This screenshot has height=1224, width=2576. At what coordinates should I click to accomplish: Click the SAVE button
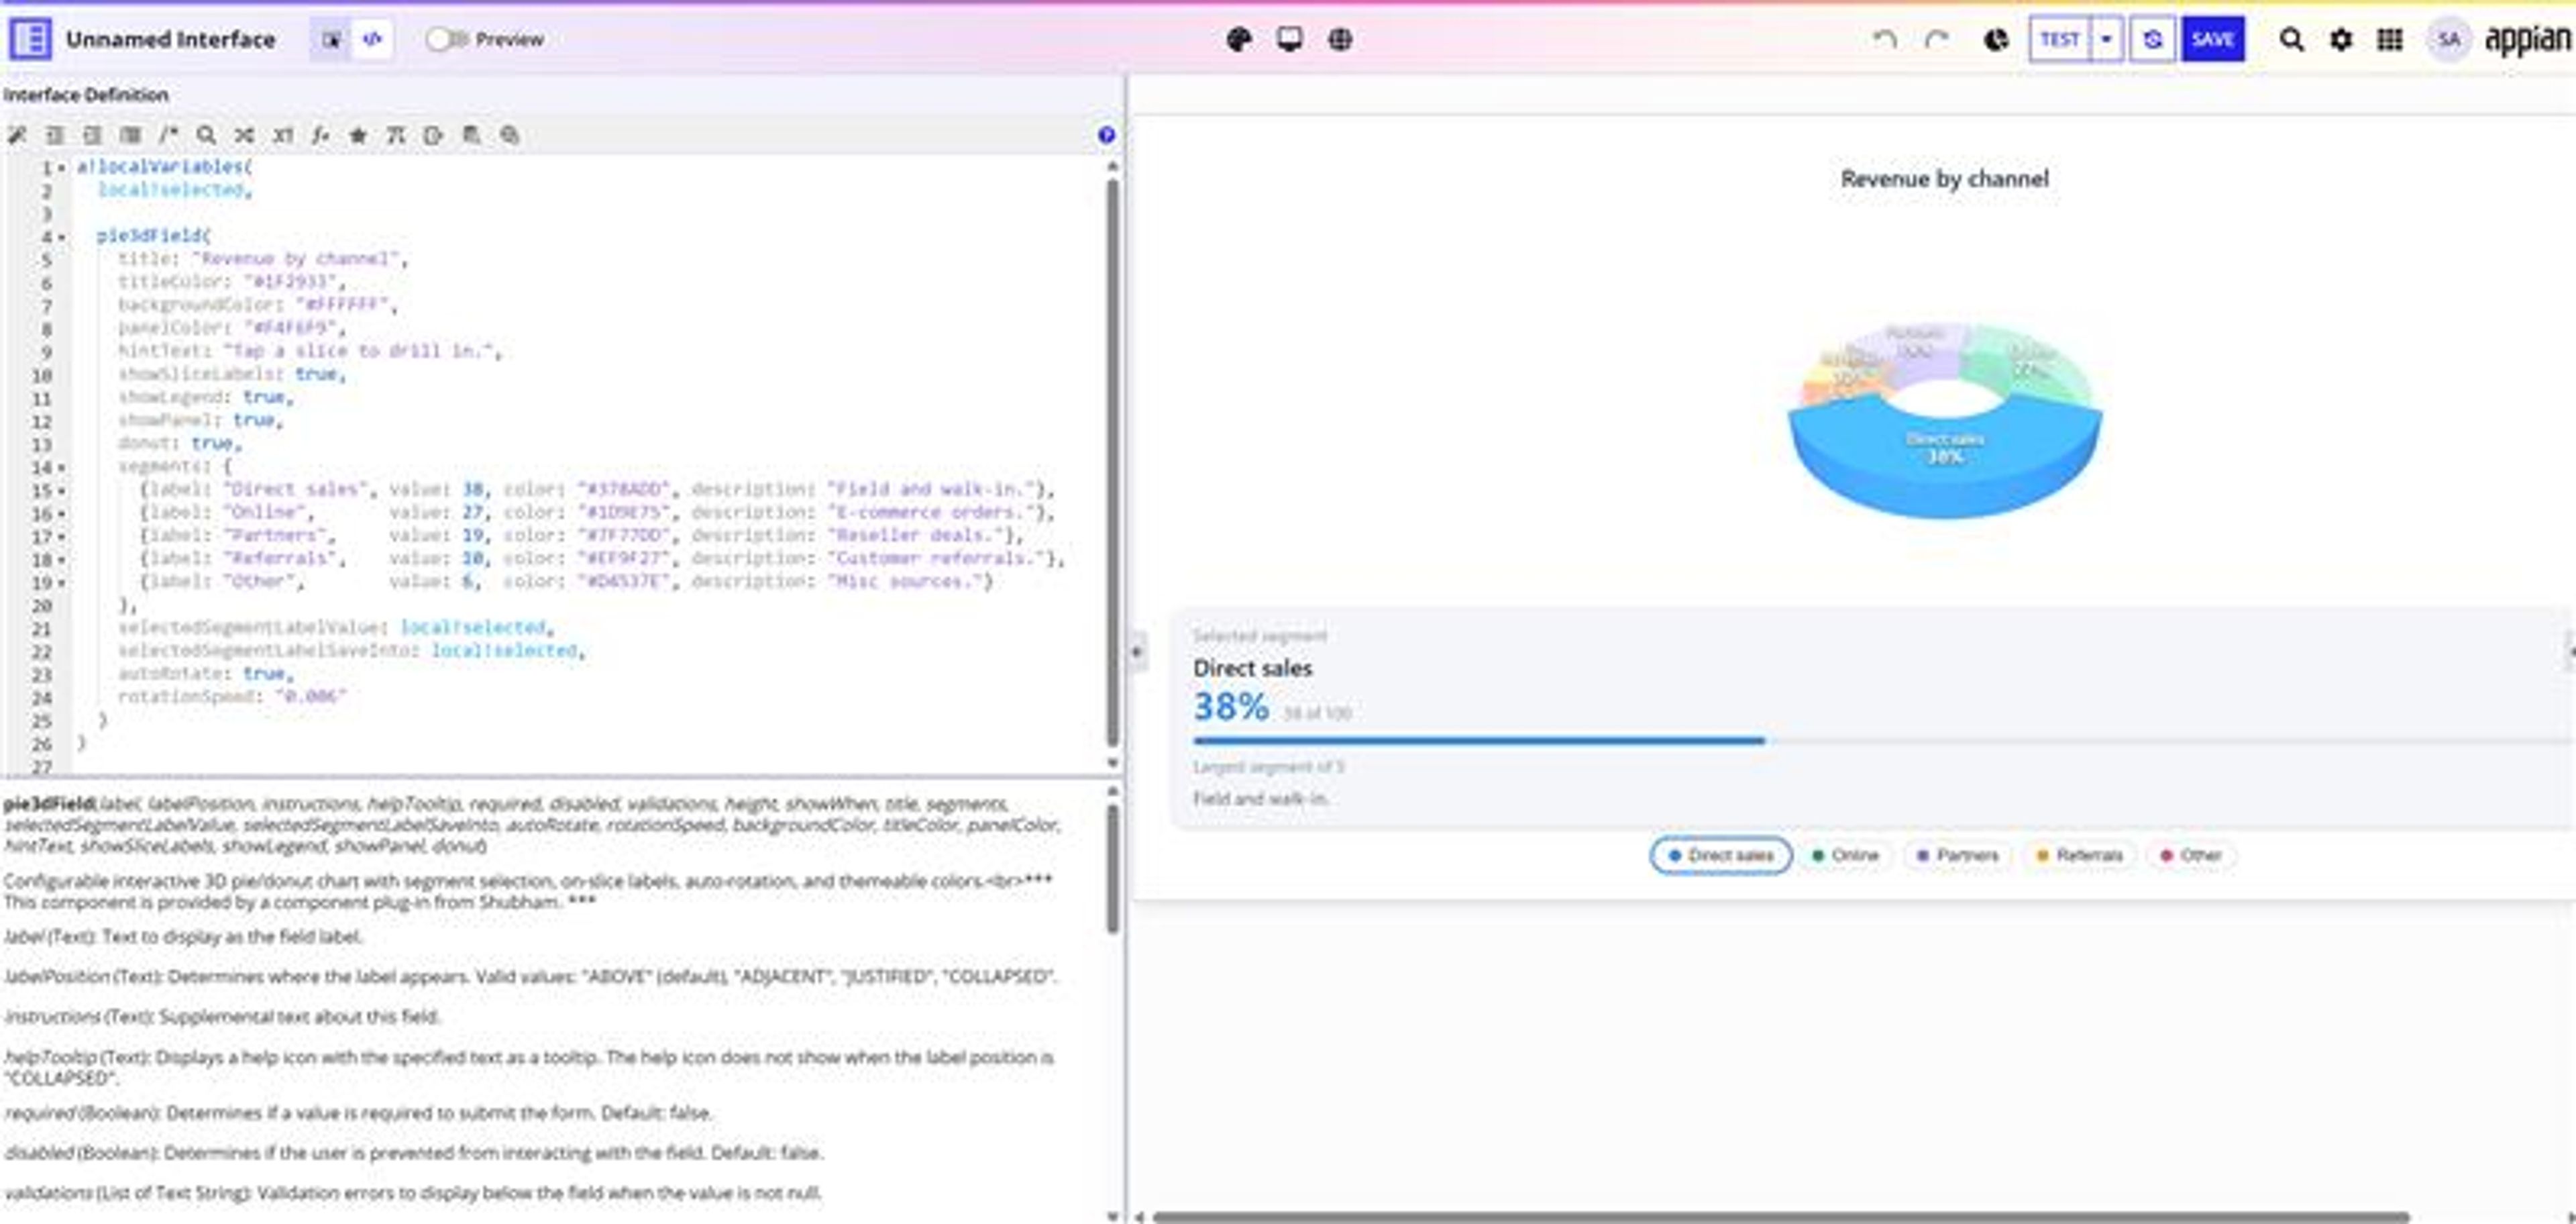[x=2212, y=39]
